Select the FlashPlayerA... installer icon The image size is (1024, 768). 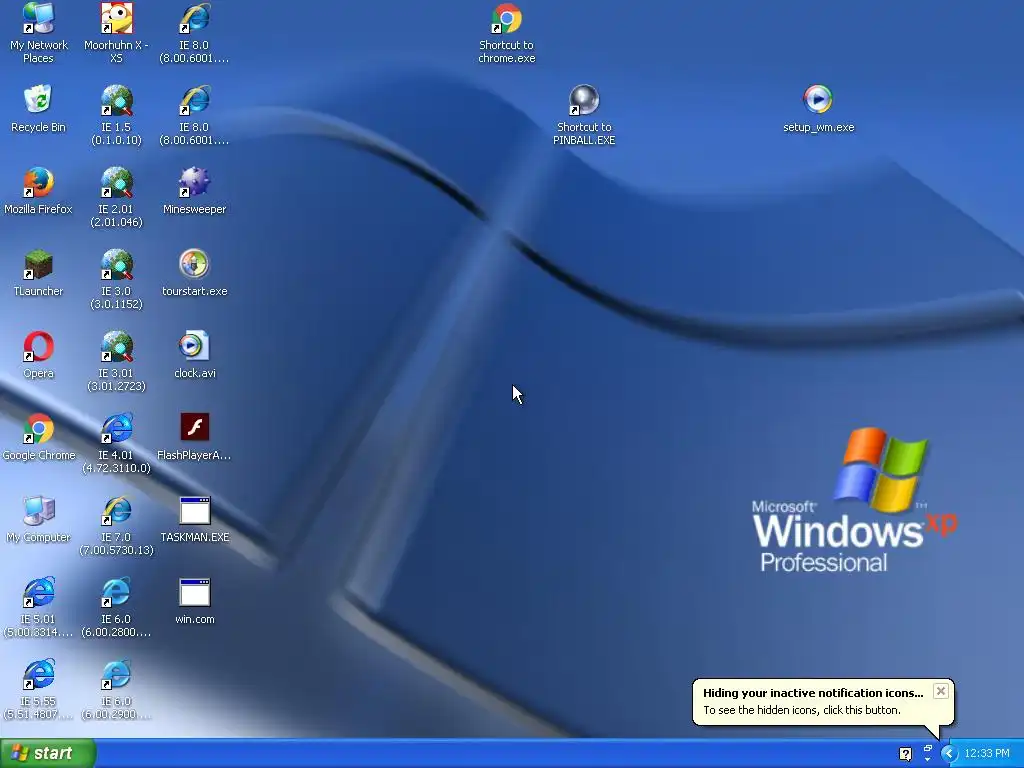(195, 428)
